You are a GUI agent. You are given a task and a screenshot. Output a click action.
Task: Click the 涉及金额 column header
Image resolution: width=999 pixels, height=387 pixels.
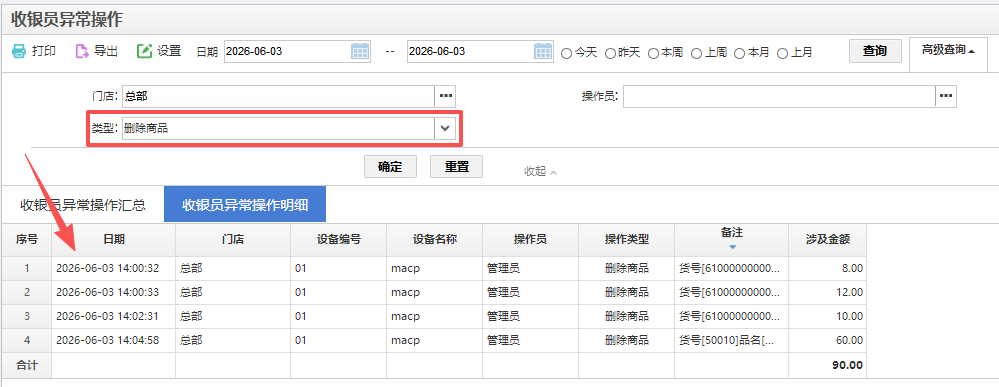tap(828, 240)
